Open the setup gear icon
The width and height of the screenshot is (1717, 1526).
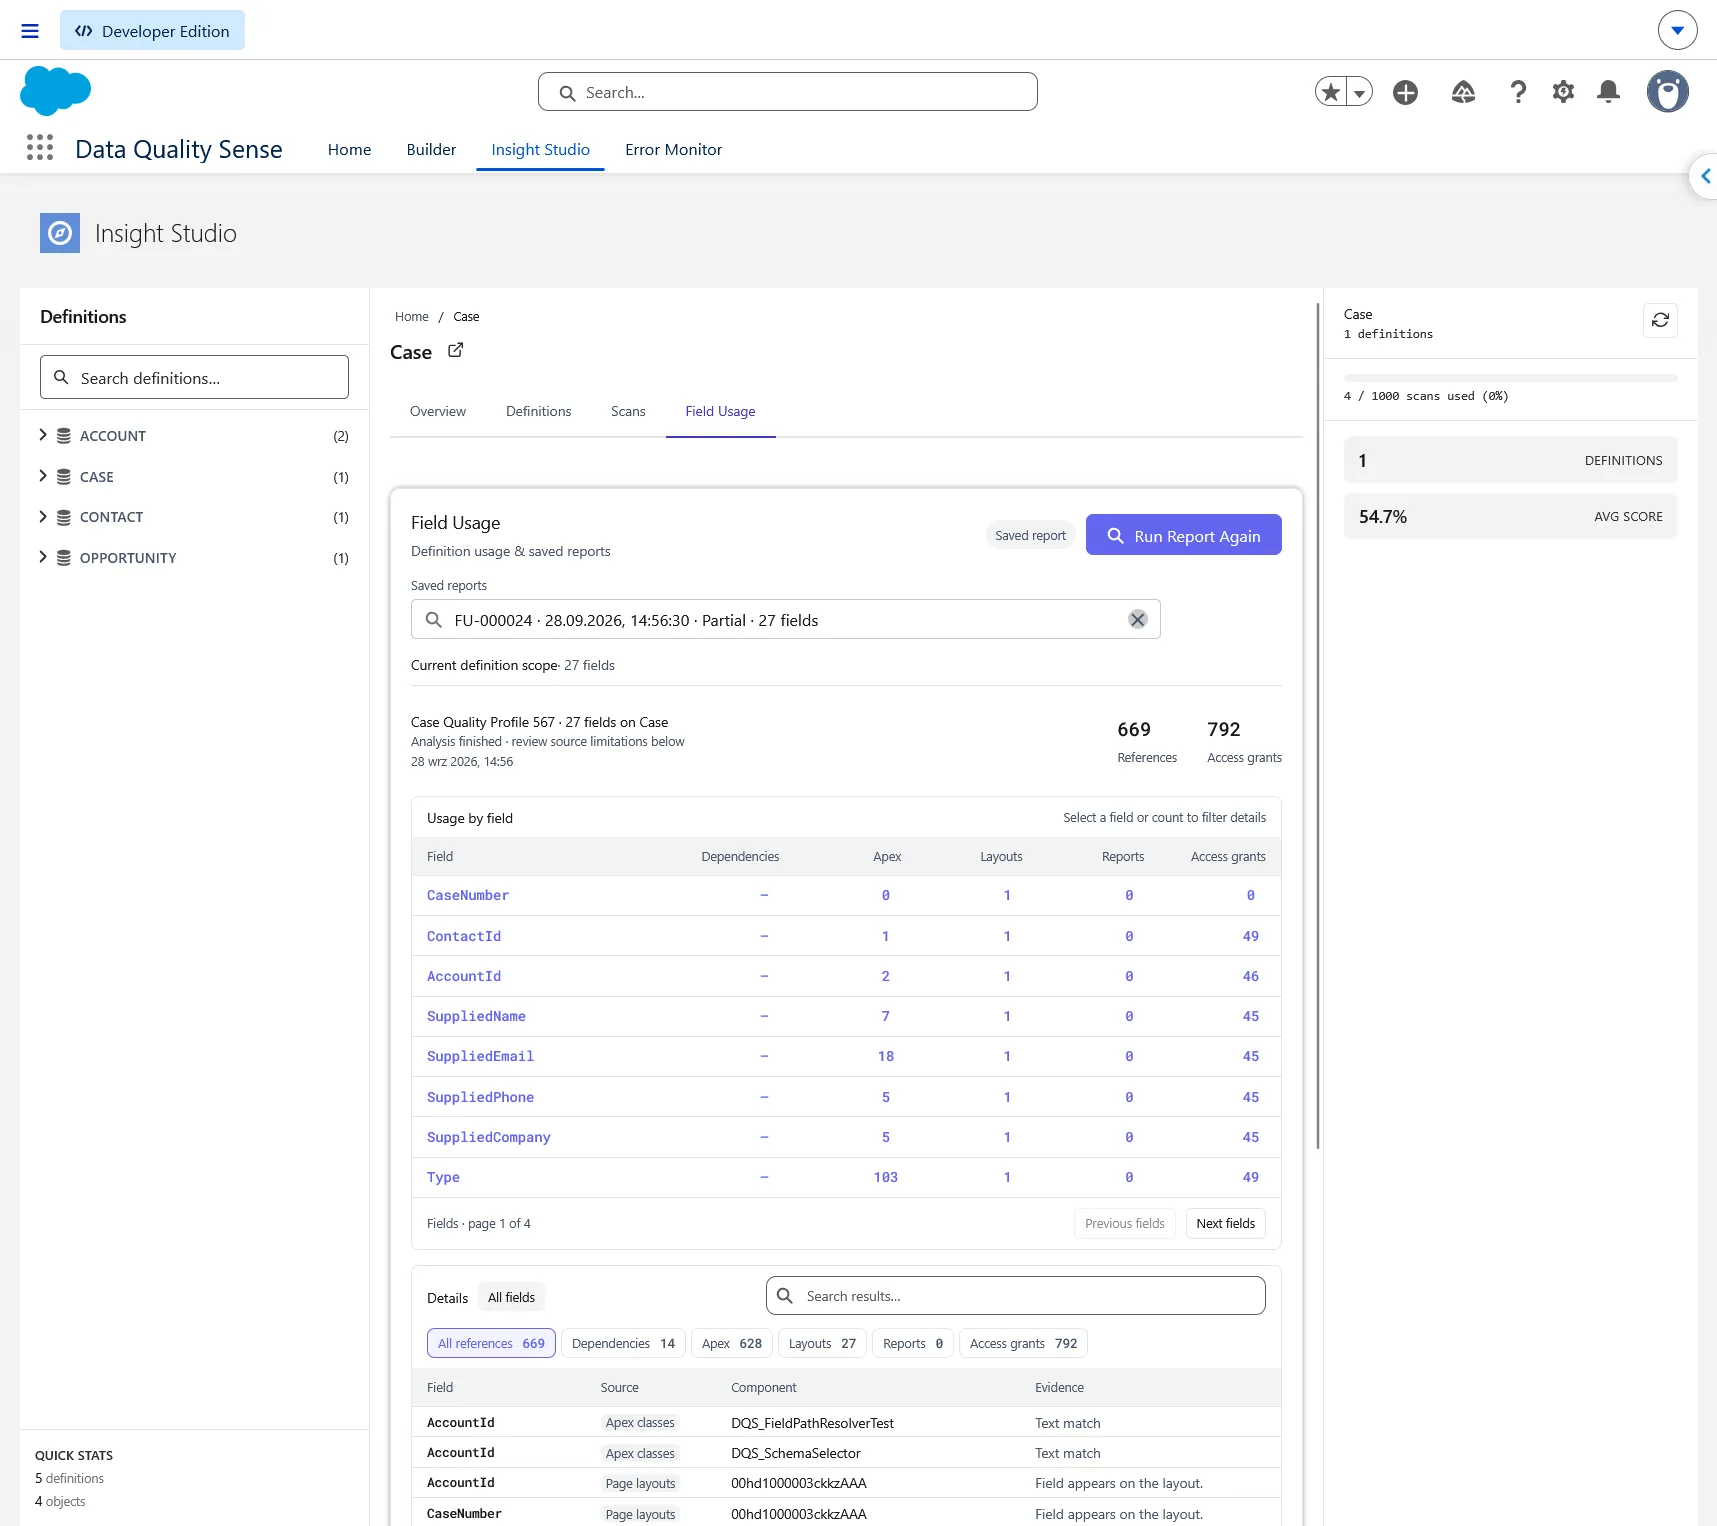tap(1563, 92)
